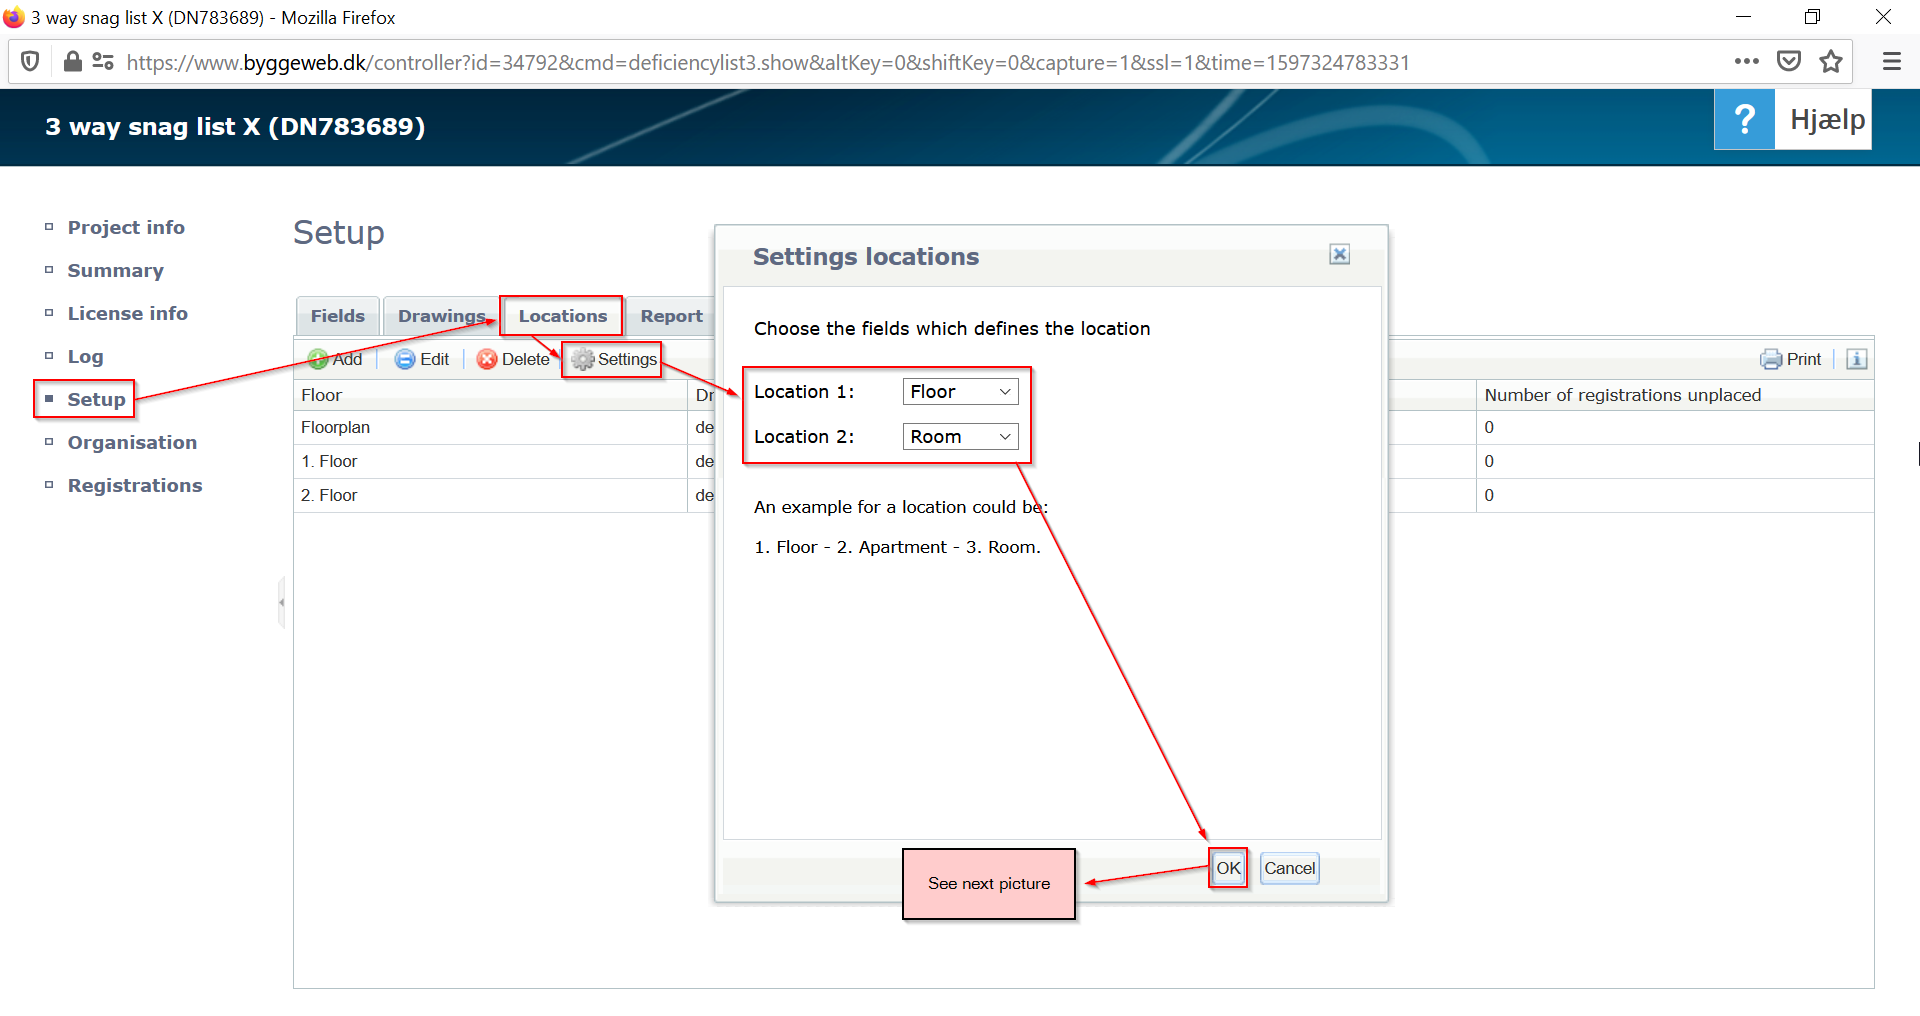Click the Add toolbar button
Viewport: 1920px width, 1016px height.
[335, 359]
